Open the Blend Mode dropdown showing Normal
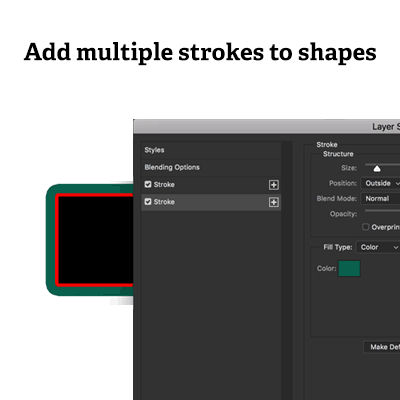Image resolution: width=400 pixels, height=400 pixels. pos(380,199)
